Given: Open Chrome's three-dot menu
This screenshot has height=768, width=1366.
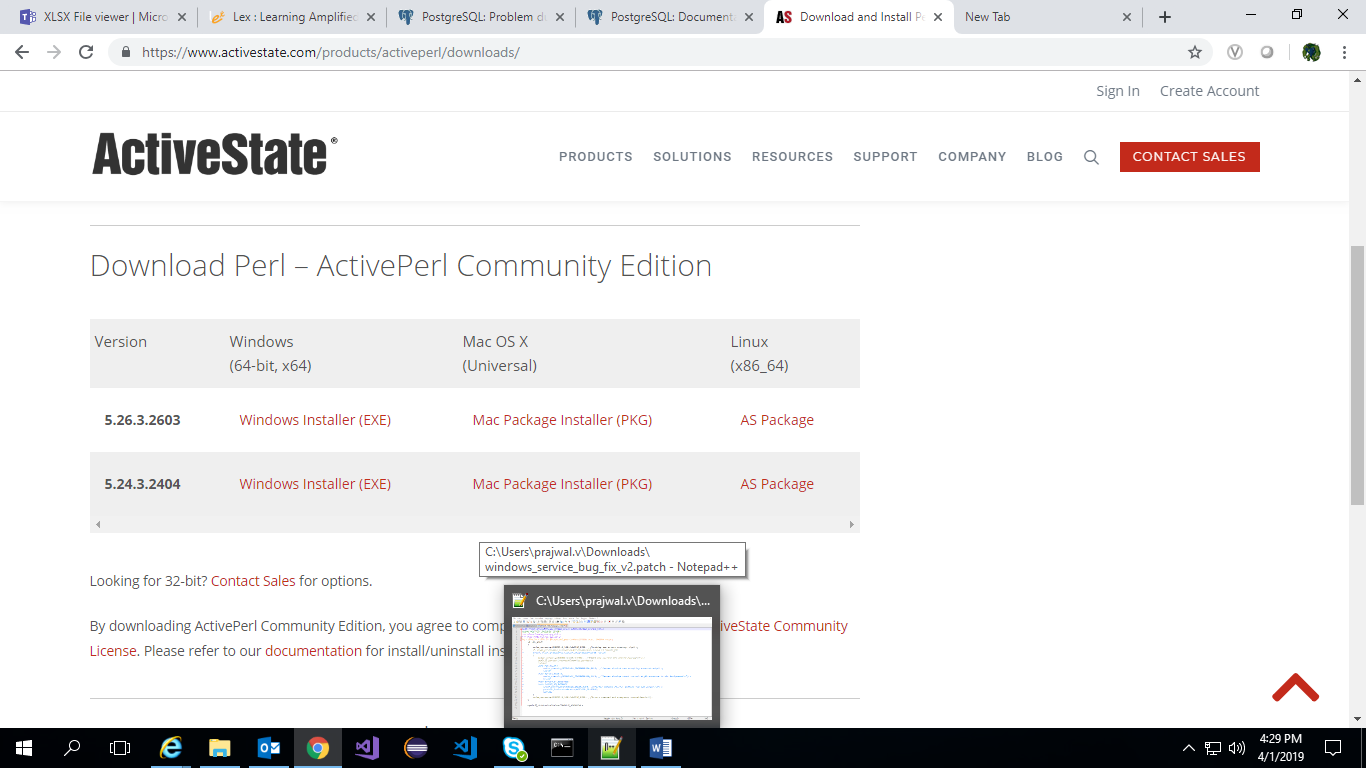Looking at the screenshot, I should click(x=1345, y=52).
